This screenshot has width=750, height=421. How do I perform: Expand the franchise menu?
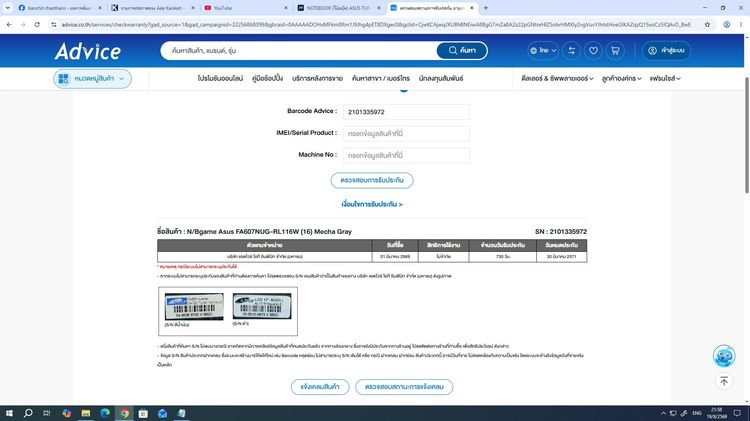pos(665,78)
